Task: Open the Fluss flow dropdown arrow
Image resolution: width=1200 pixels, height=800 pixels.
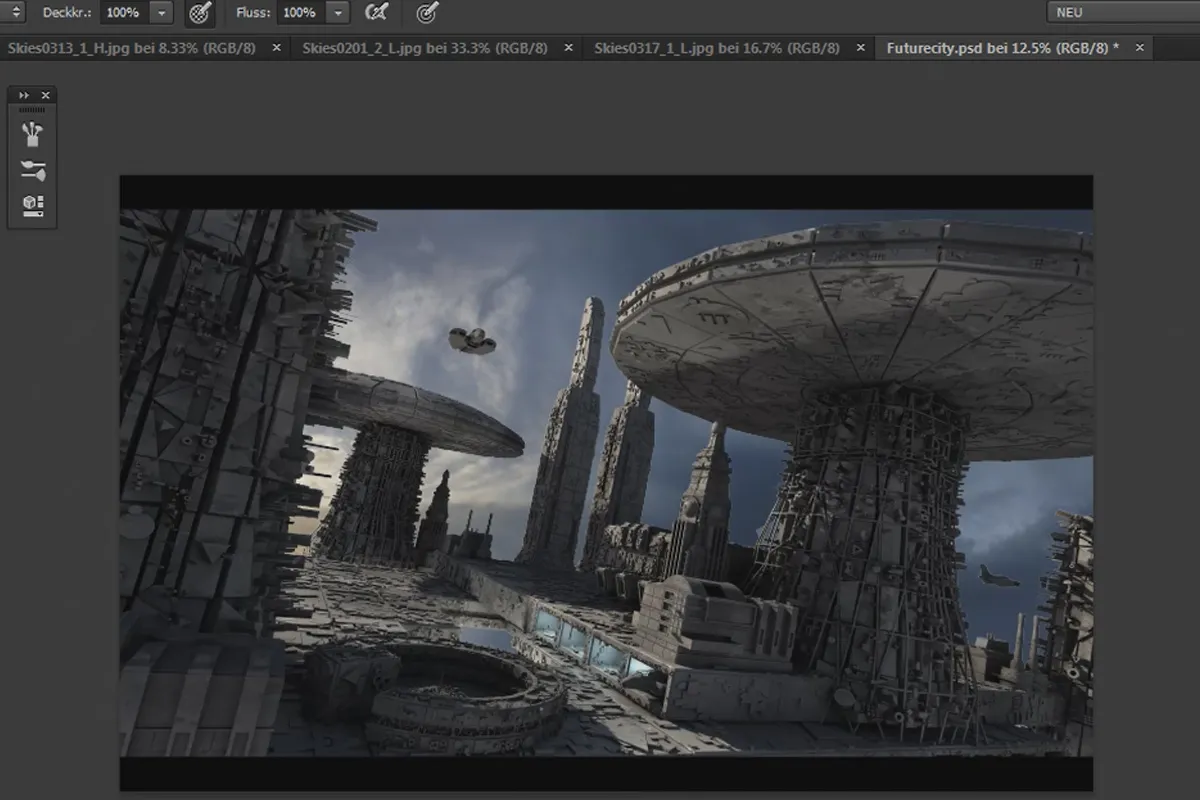Action: [339, 13]
